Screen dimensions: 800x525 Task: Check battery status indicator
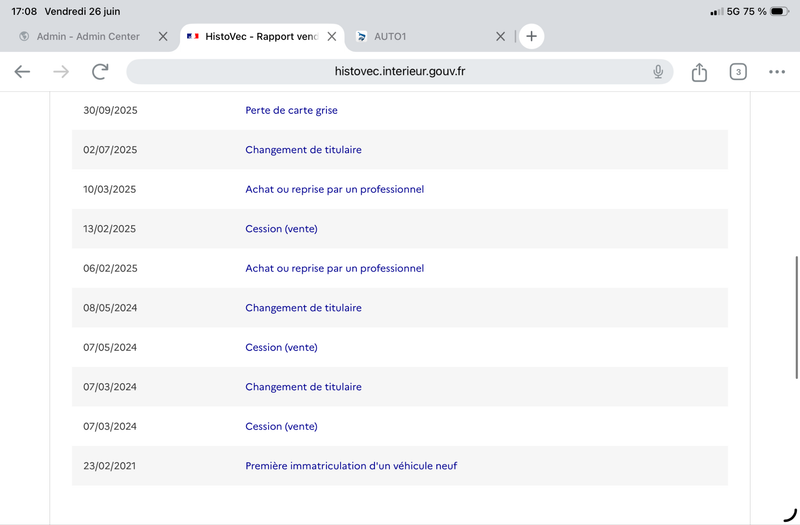[x=779, y=11]
